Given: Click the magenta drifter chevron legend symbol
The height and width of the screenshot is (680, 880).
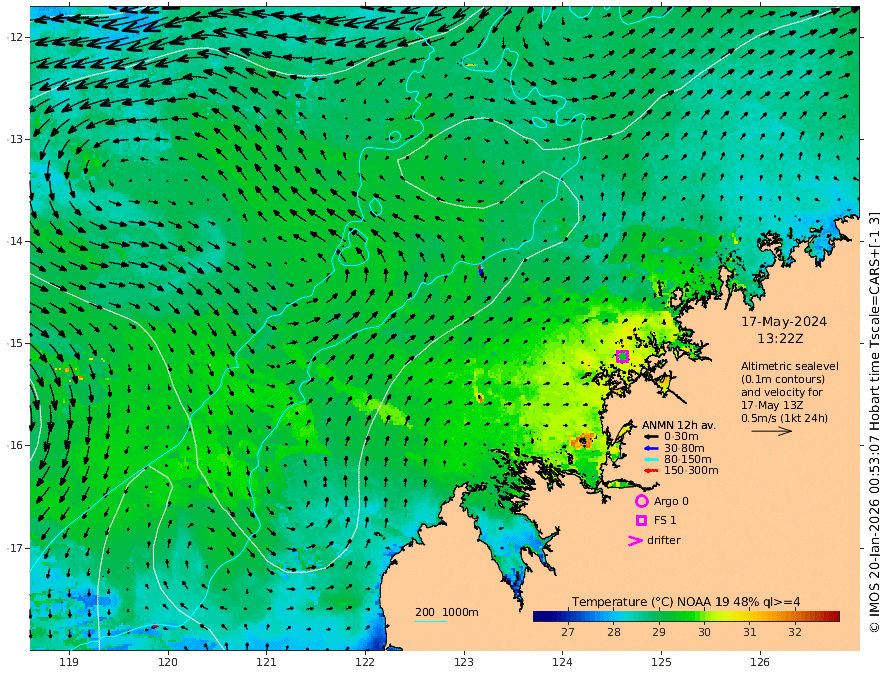Looking at the screenshot, I should [x=635, y=540].
